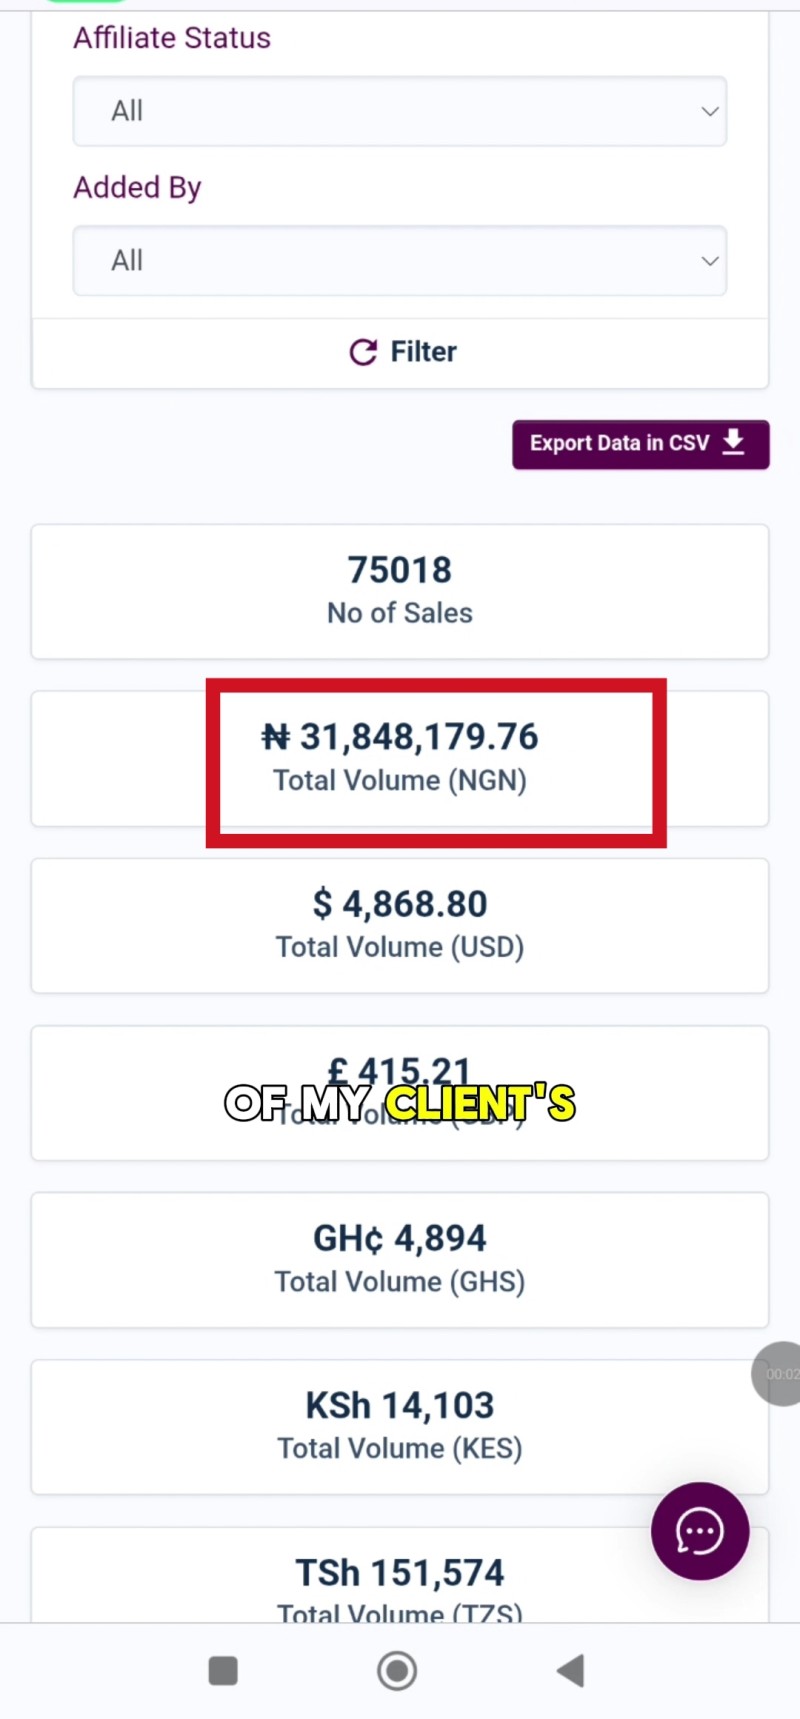
Task: Select the Total Volume (USD) card
Action: tap(400, 926)
